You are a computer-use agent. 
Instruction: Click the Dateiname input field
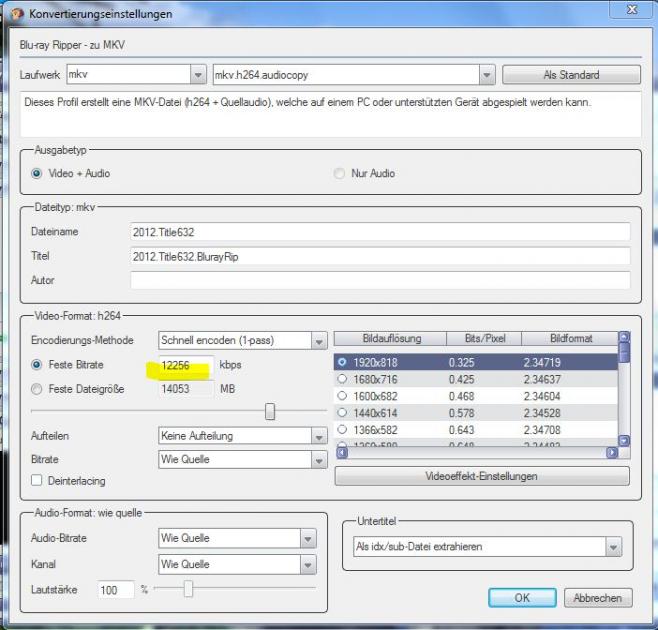380,232
